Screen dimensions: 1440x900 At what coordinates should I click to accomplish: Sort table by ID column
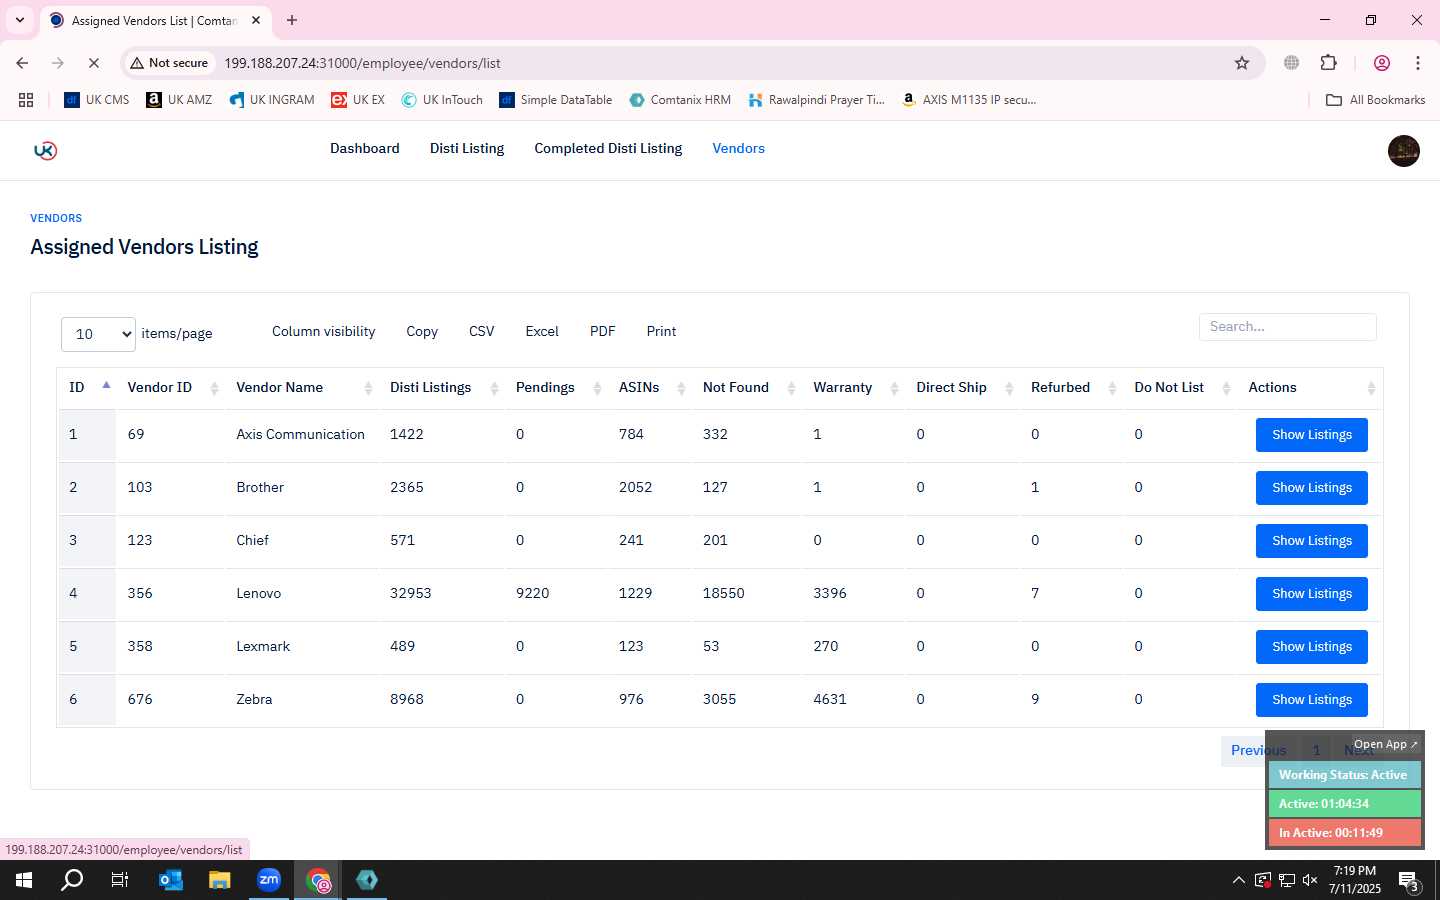(89, 387)
